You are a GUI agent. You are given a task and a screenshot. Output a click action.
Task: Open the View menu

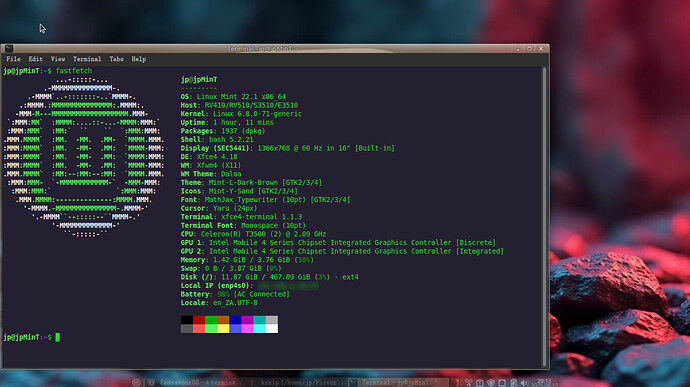(58, 59)
